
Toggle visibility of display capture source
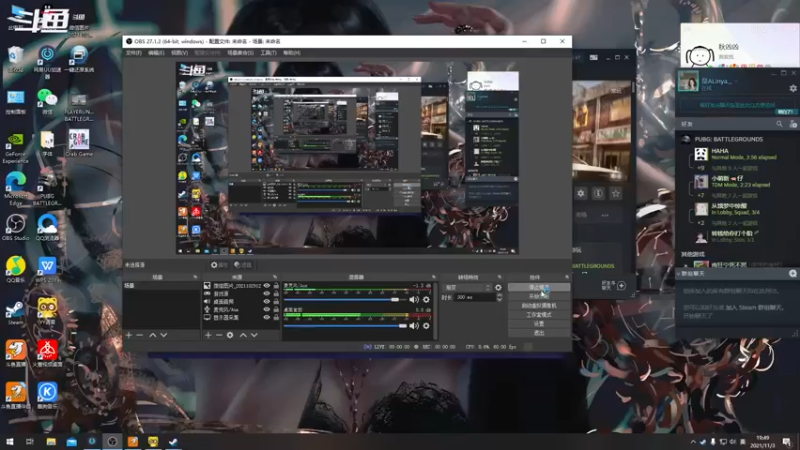click(266, 317)
